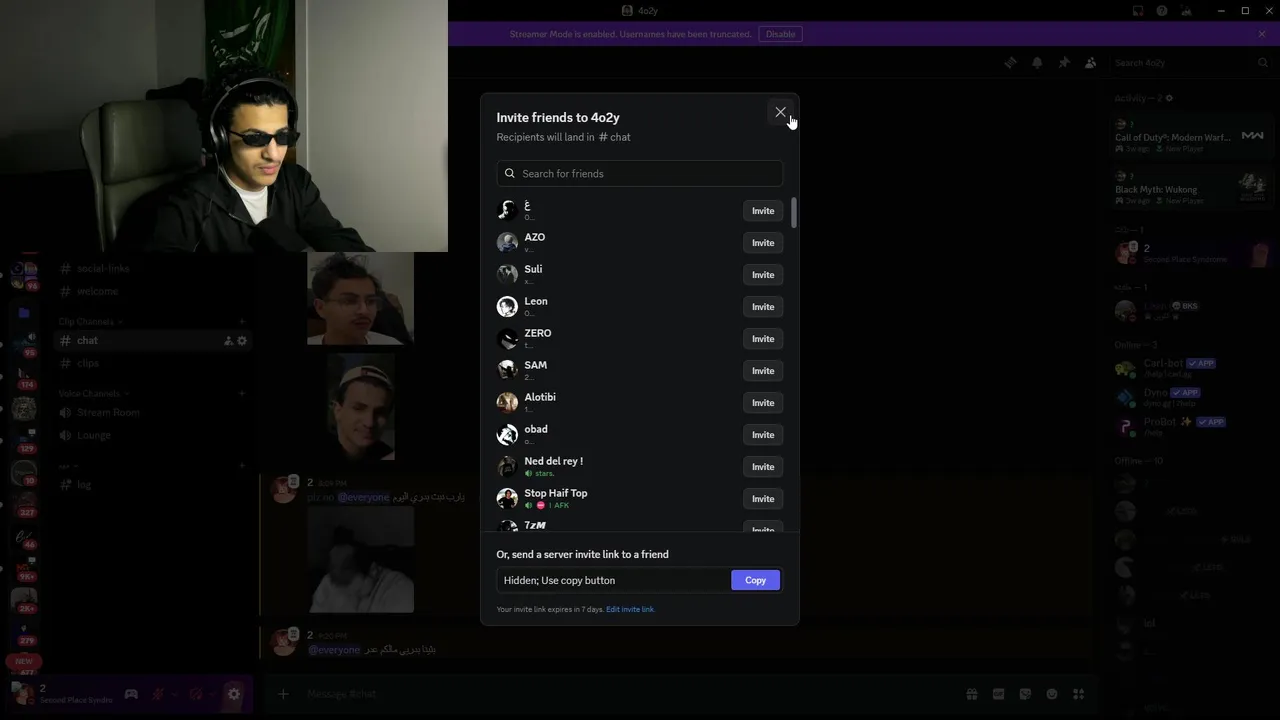
Task: Add a channel to Voice Channels
Action: (242, 394)
